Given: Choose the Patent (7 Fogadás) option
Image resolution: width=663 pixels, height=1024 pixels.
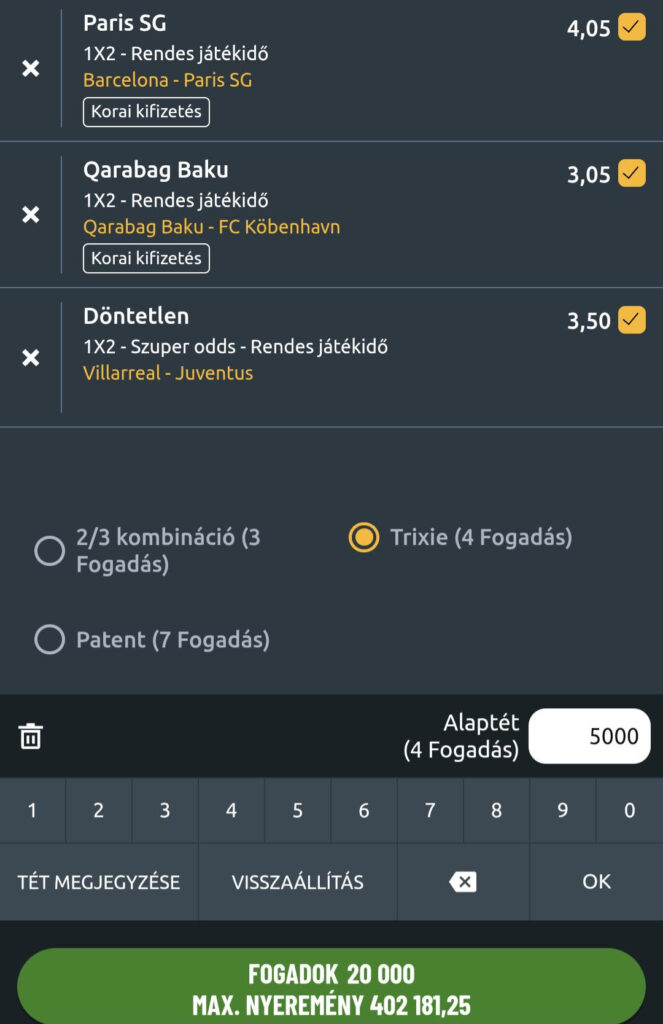Looking at the screenshot, I should click(x=50, y=639).
